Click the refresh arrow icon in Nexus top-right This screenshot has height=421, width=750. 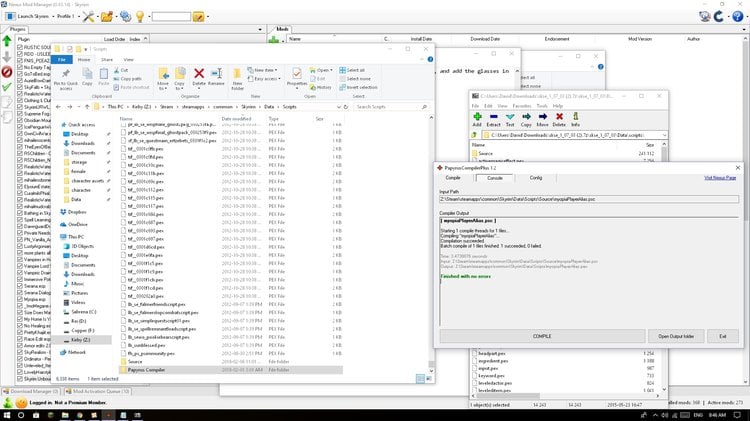pyautogui.click(x=719, y=16)
